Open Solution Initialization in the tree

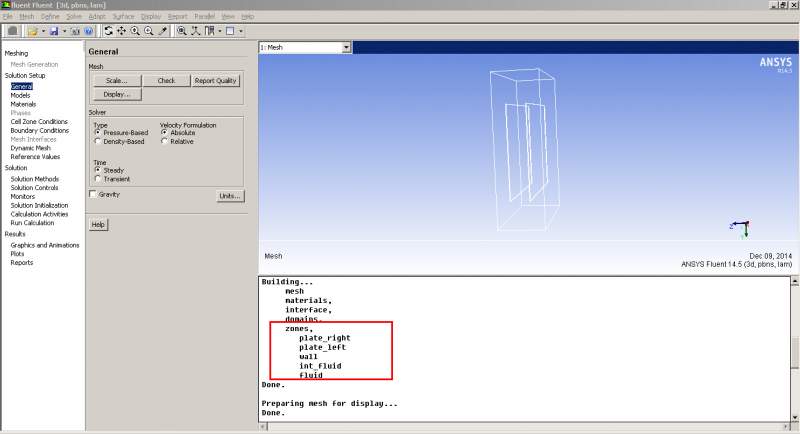coord(39,205)
